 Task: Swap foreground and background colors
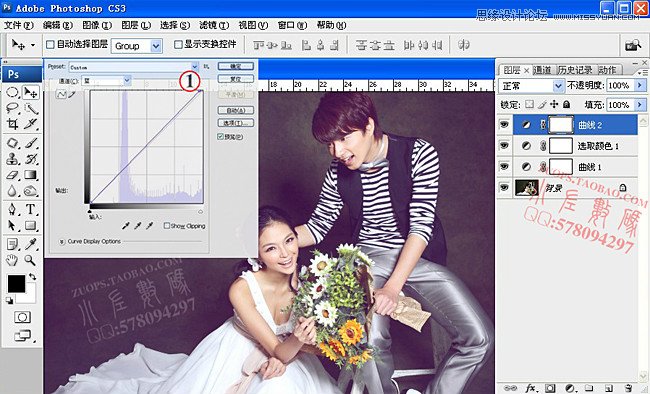click(32, 277)
